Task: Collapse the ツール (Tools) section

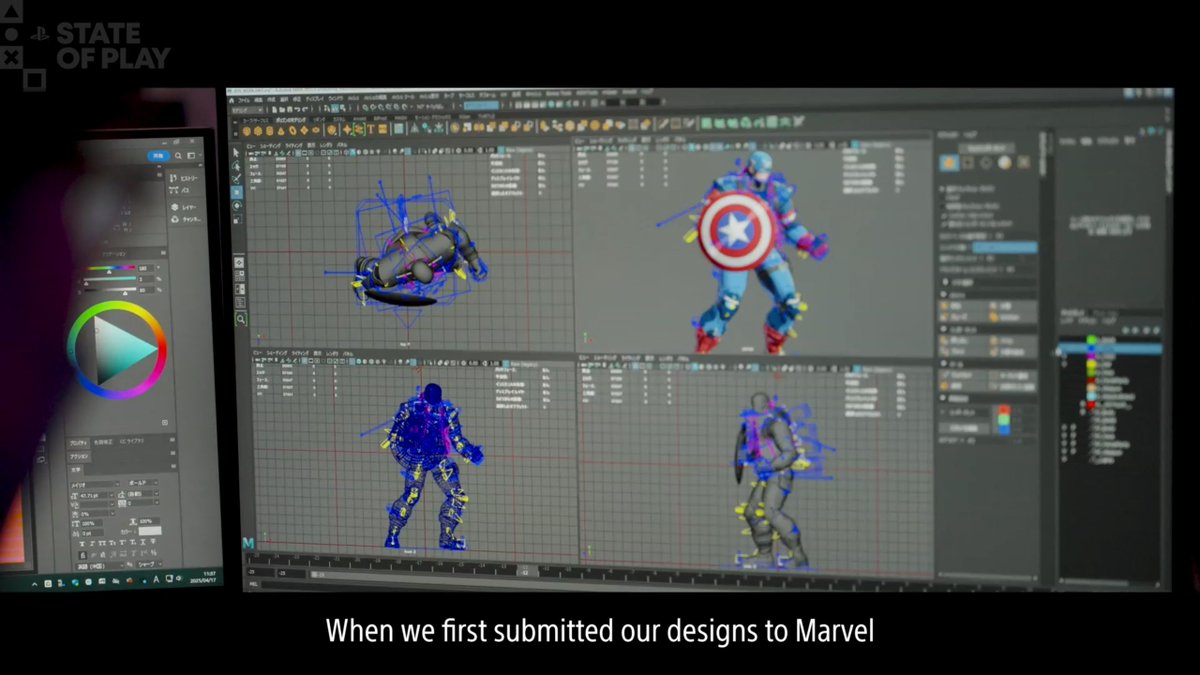Action: click(x=945, y=363)
